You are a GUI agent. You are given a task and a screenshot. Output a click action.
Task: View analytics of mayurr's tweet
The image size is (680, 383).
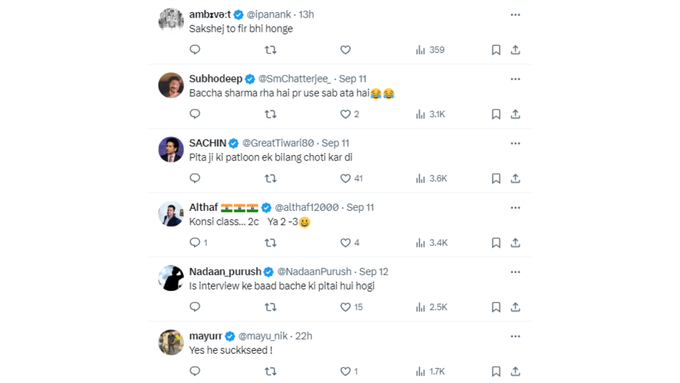click(430, 371)
